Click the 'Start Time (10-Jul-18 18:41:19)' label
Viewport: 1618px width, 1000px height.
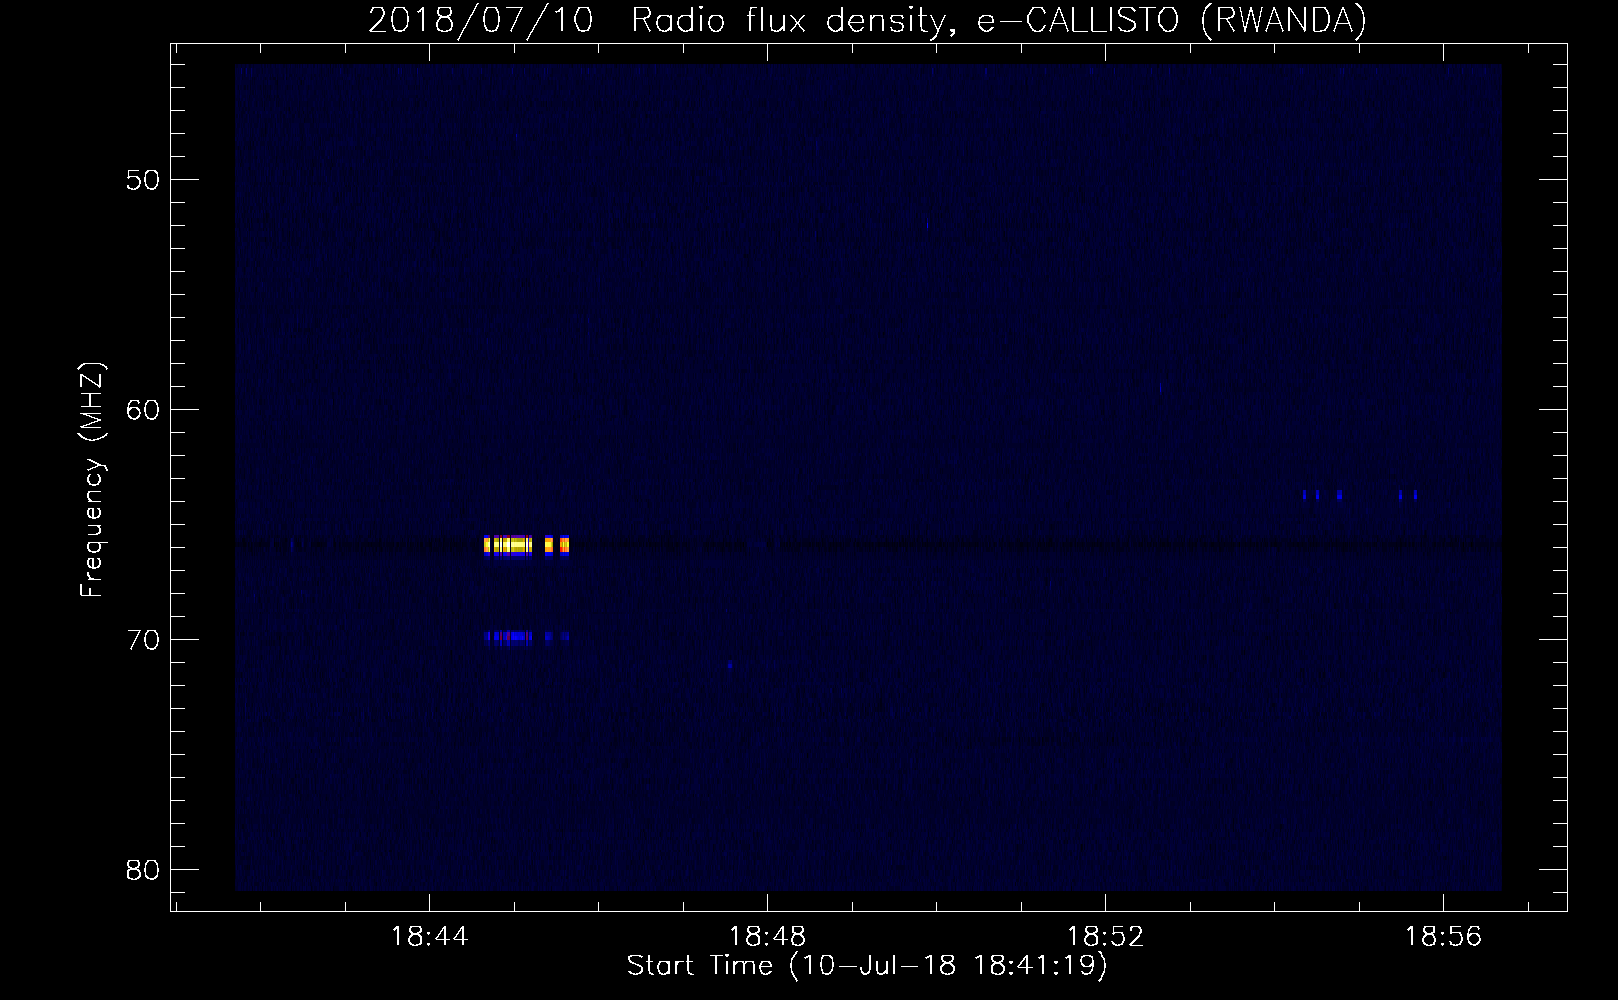click(x=867, y=966)
